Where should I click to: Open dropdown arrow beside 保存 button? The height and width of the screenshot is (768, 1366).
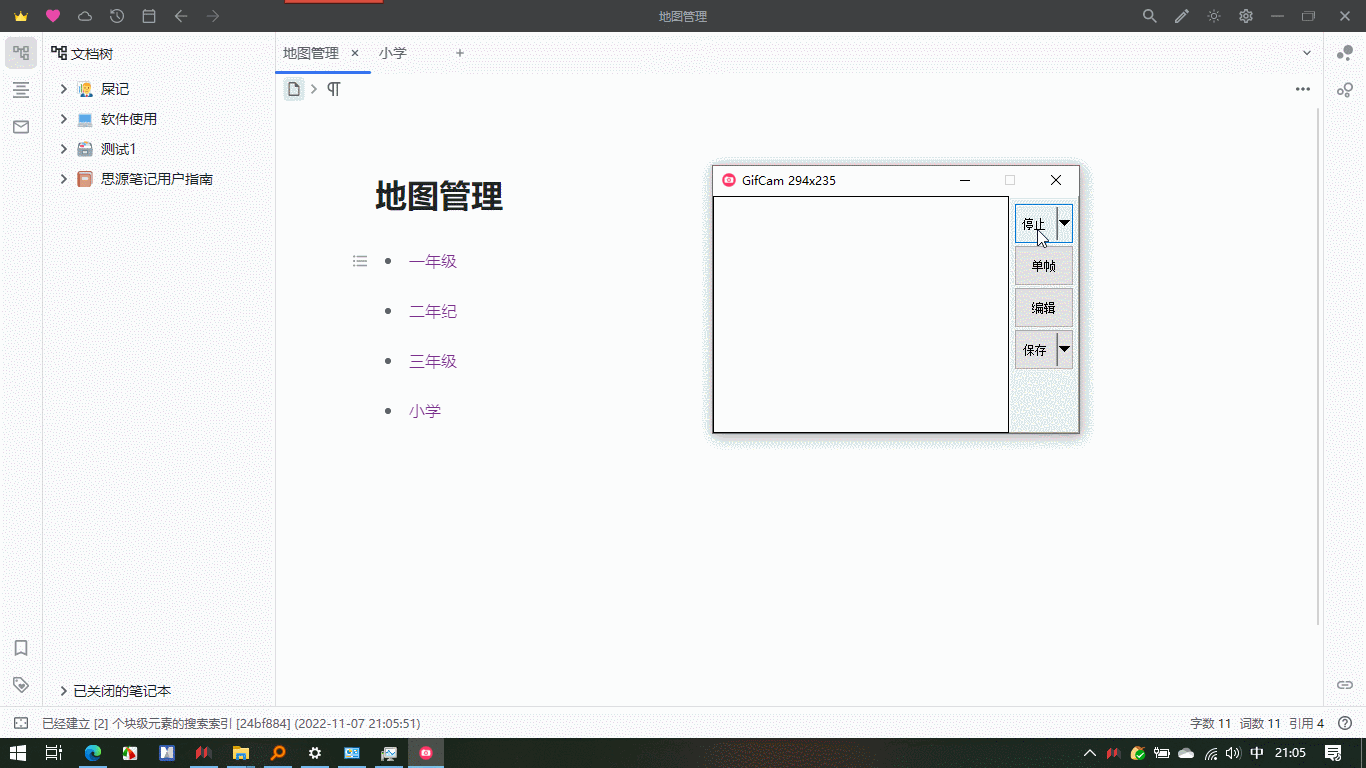click(1065, 349)
